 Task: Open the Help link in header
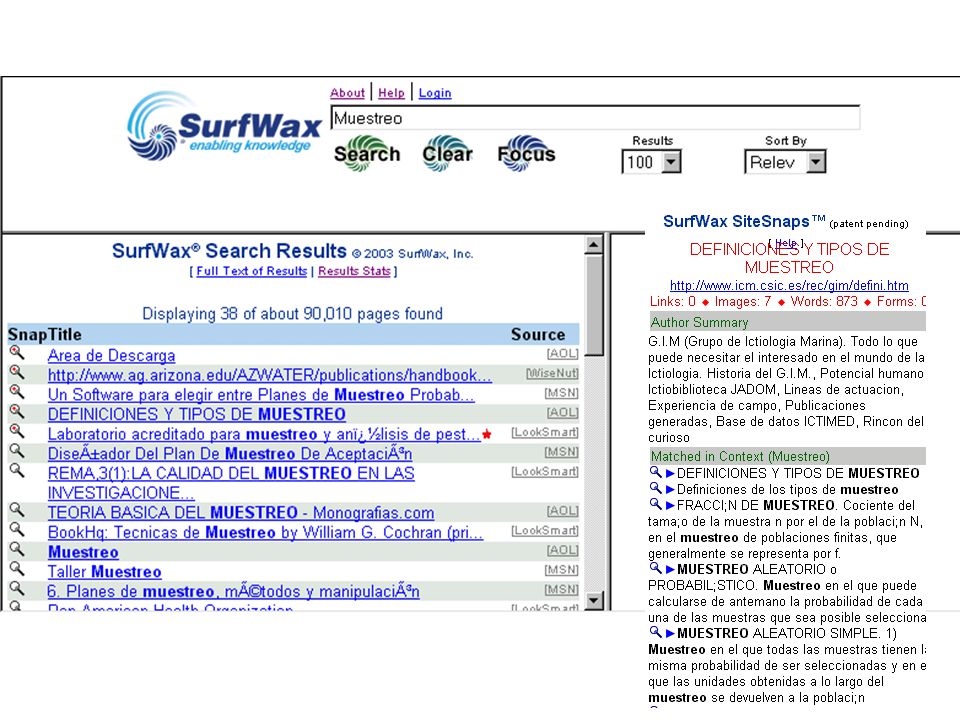(x=391, y=93)
